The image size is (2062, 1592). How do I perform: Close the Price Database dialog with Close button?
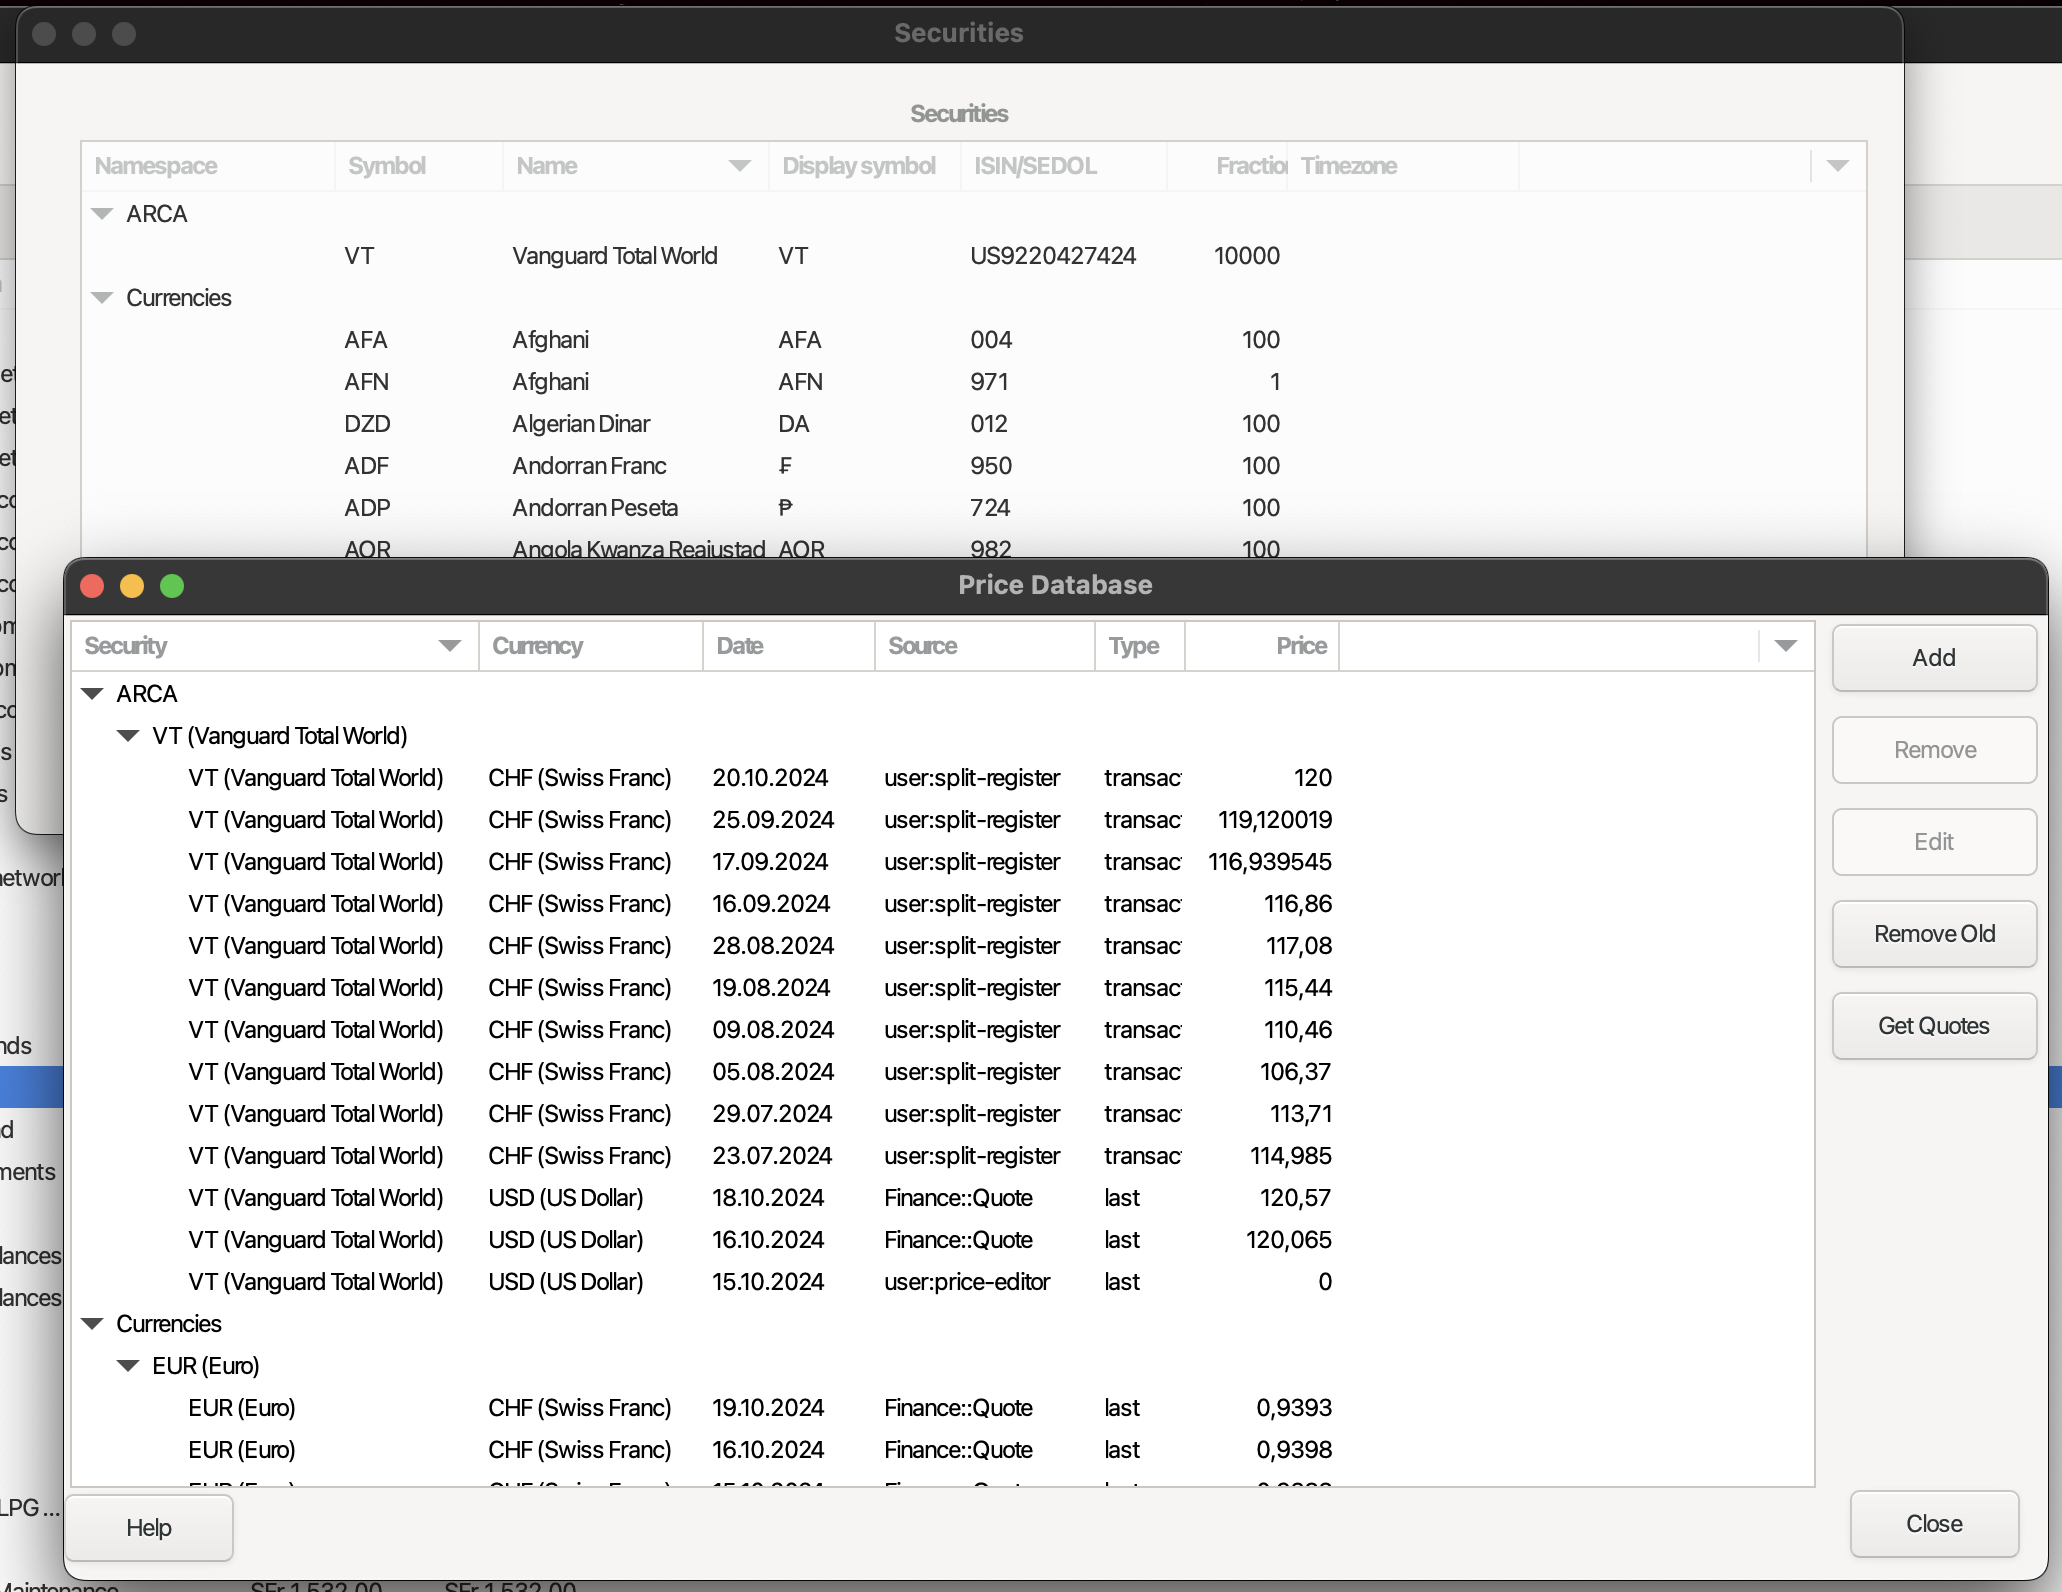(x=1933, y=1523)
